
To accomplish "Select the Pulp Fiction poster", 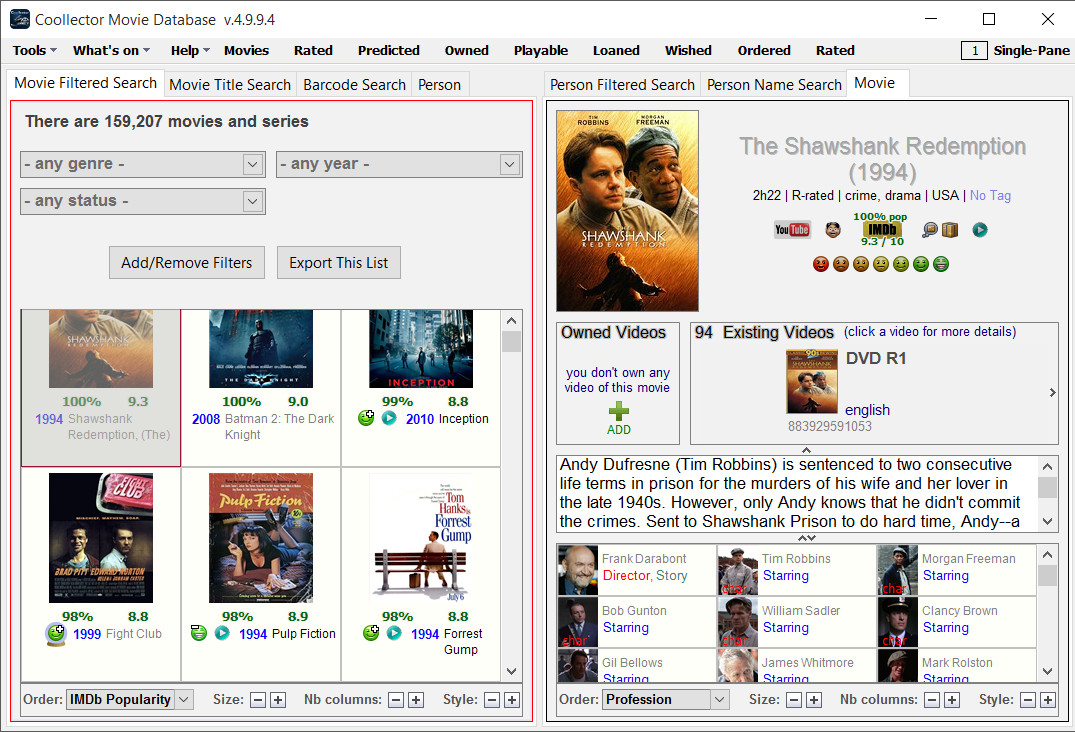I will (x=261, y=538).
